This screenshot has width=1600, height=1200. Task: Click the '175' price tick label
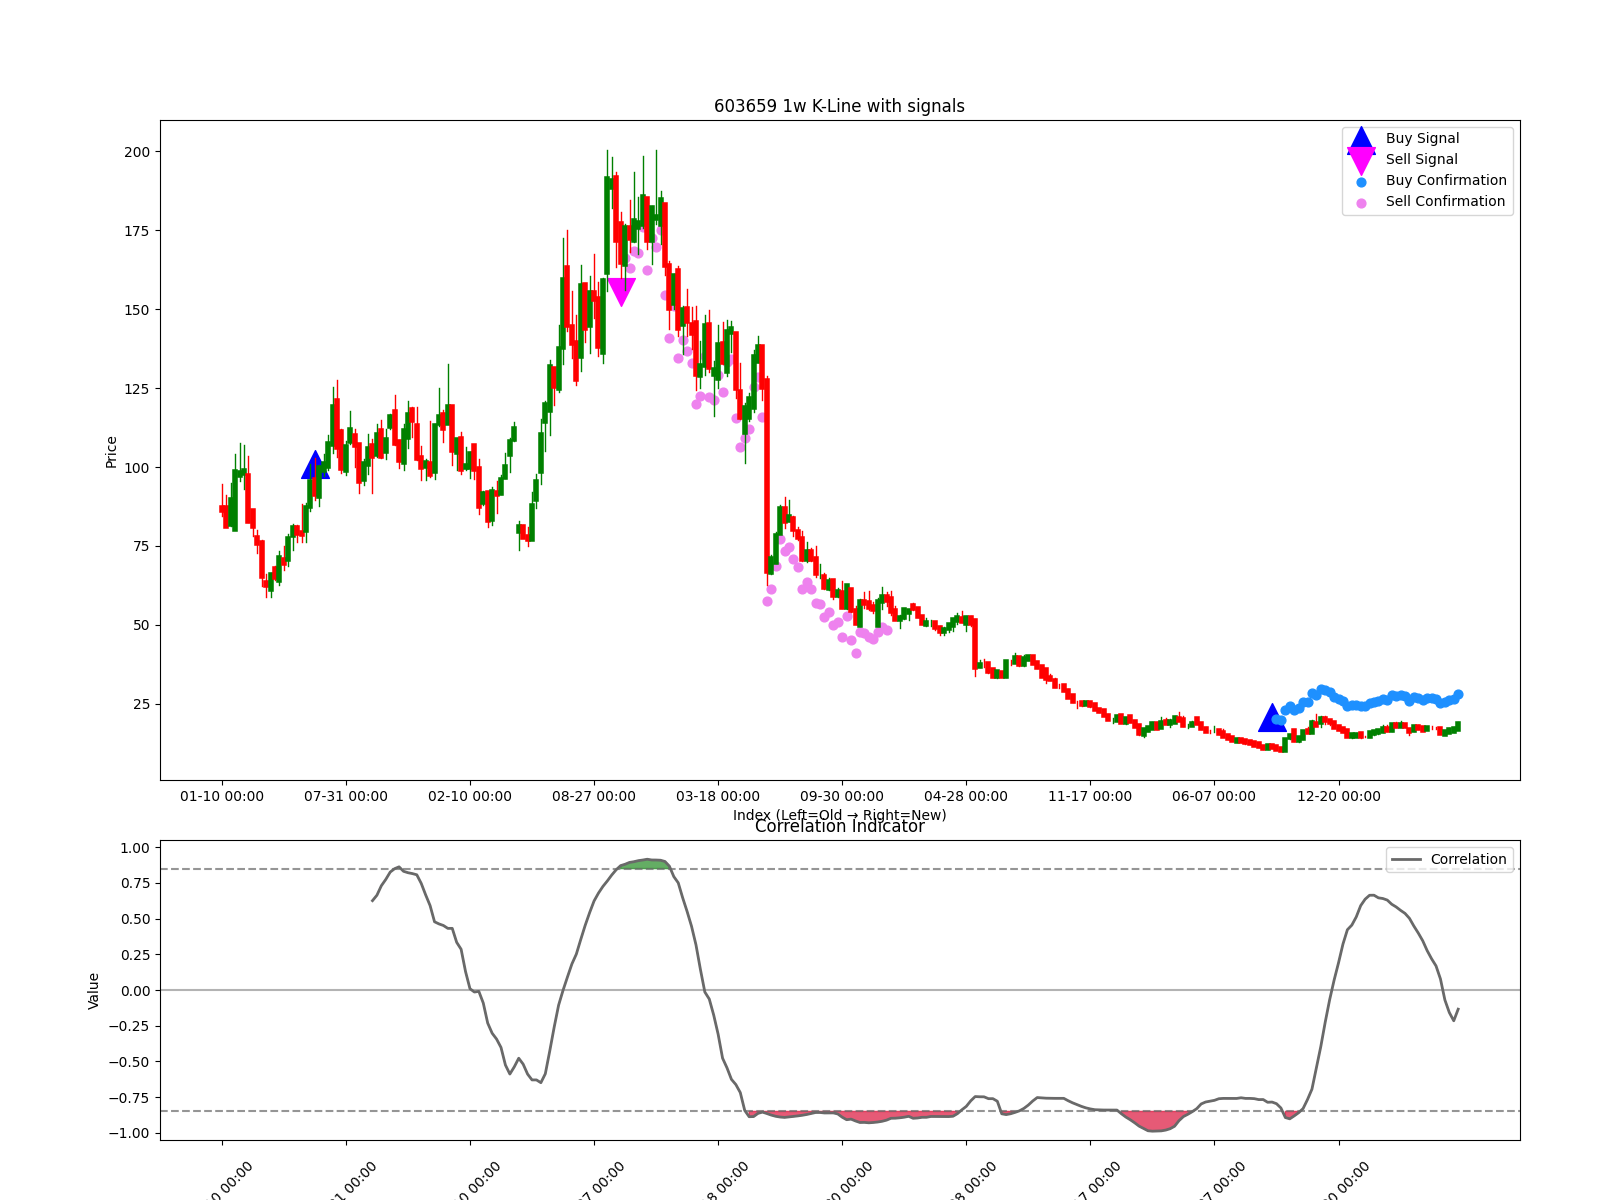[x=137, y=231]
